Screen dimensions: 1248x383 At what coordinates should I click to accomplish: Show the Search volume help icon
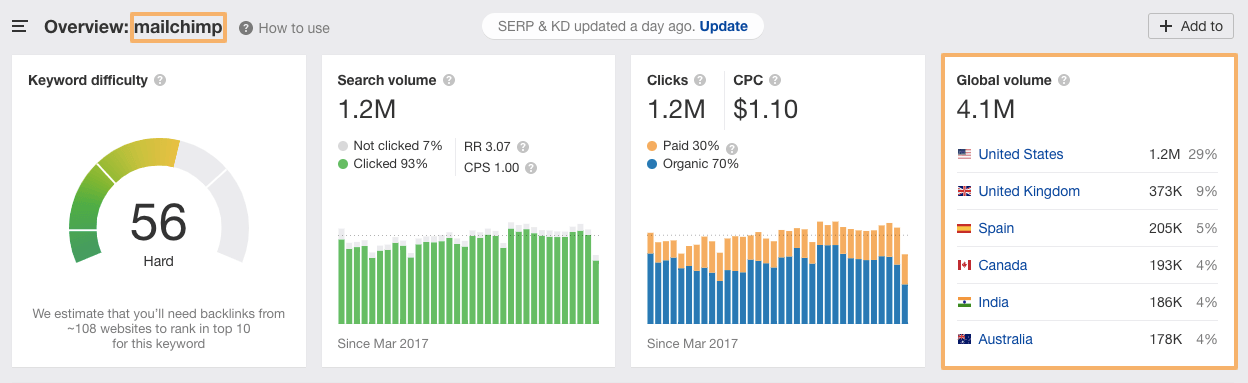click(x=449, y=80)
